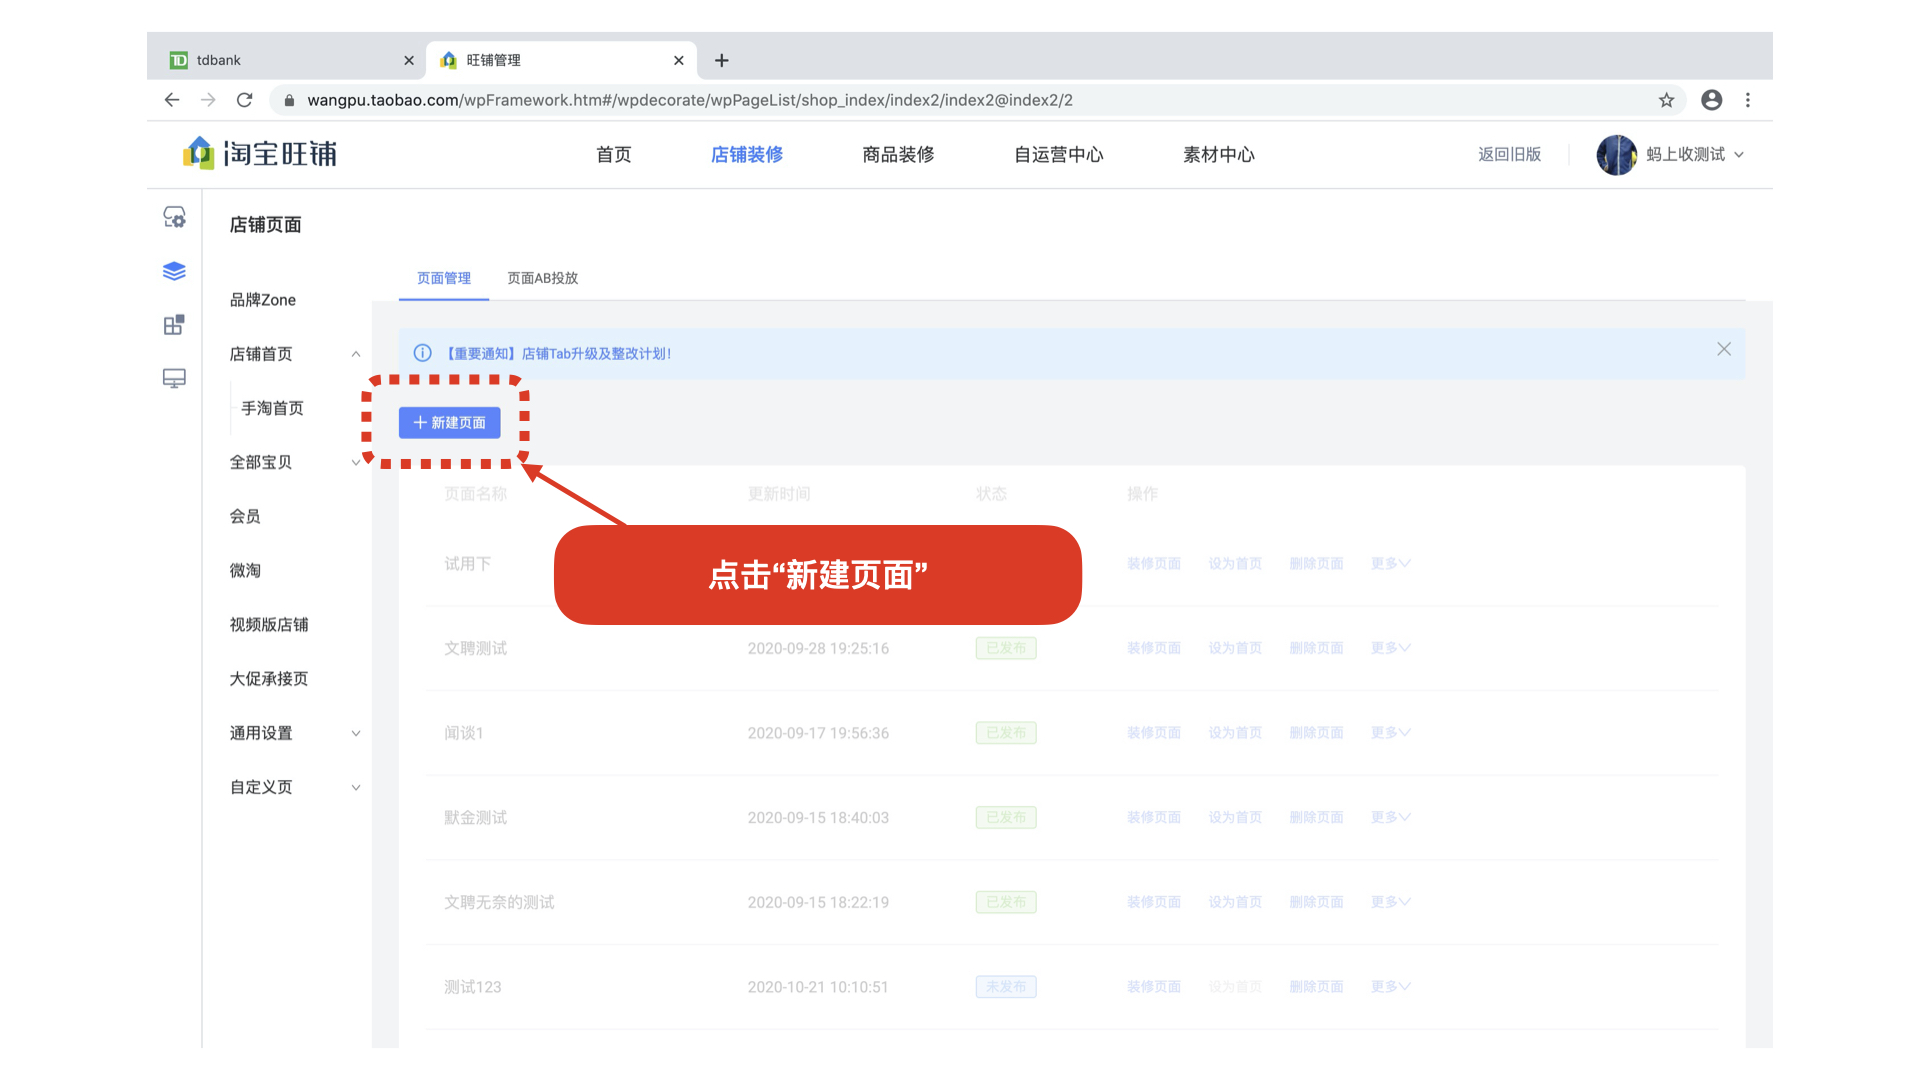Click the 淘宝旺铺 logo
Image resolution: width=1920 pixels, height=1080 pixels.
[259, 154]
